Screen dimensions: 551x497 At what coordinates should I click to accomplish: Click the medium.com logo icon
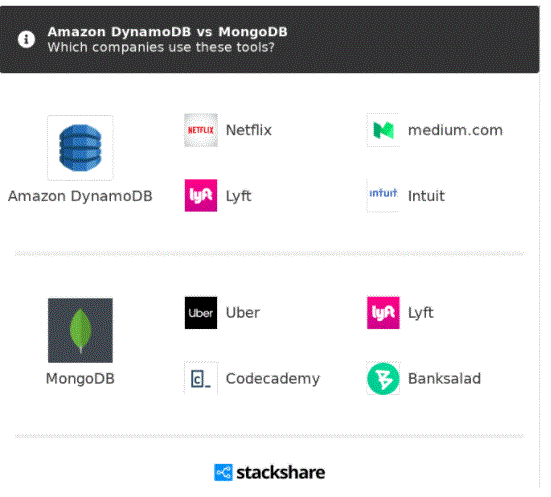click(383, 130)
